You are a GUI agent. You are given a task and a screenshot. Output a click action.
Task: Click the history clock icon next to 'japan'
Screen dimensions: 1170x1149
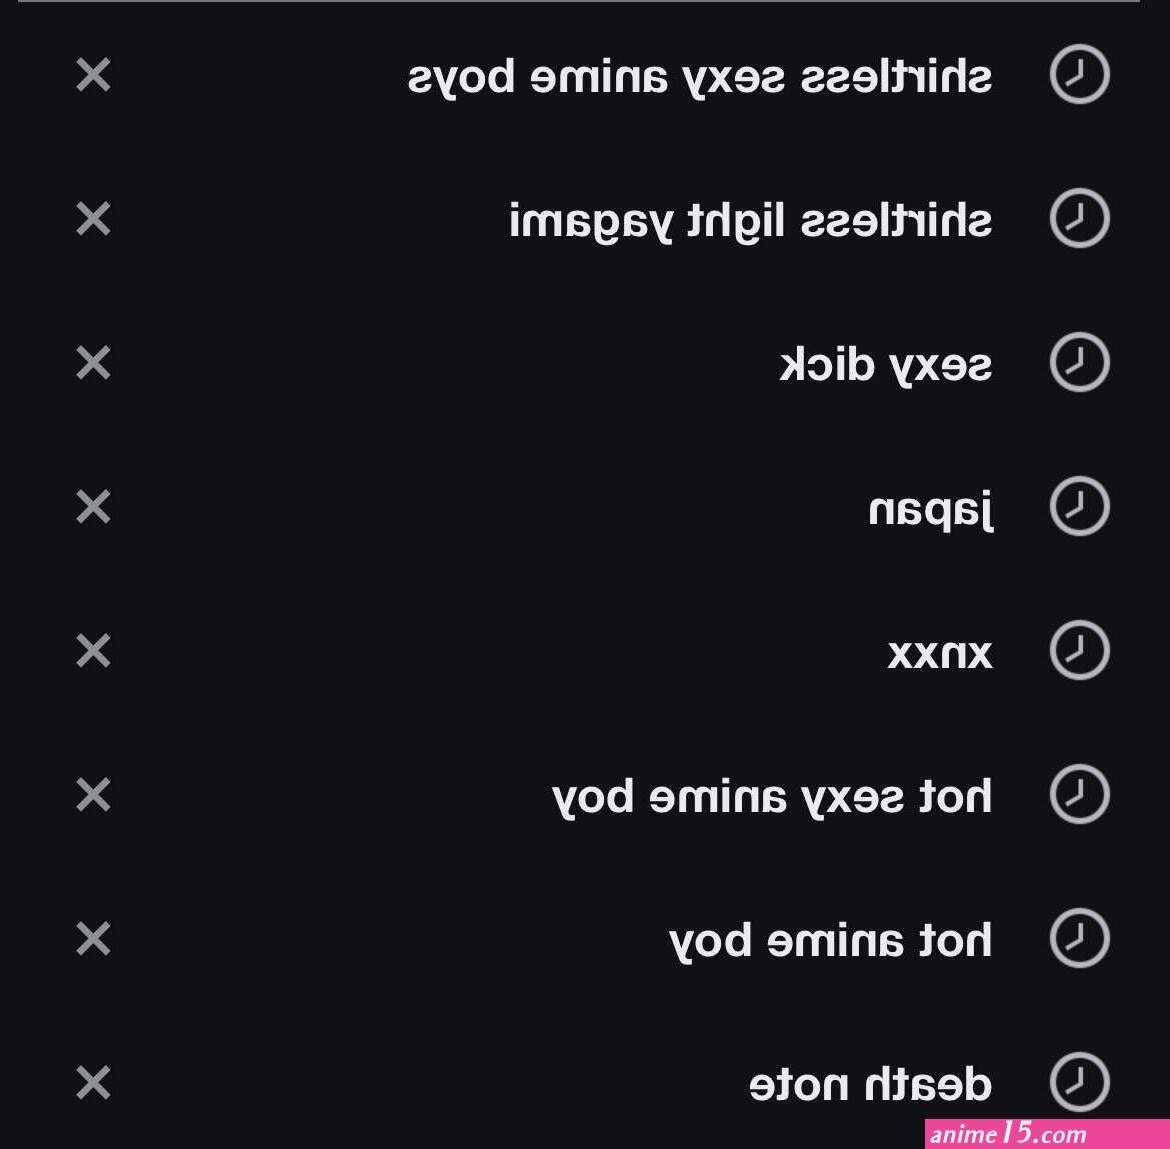[1079, 506]
